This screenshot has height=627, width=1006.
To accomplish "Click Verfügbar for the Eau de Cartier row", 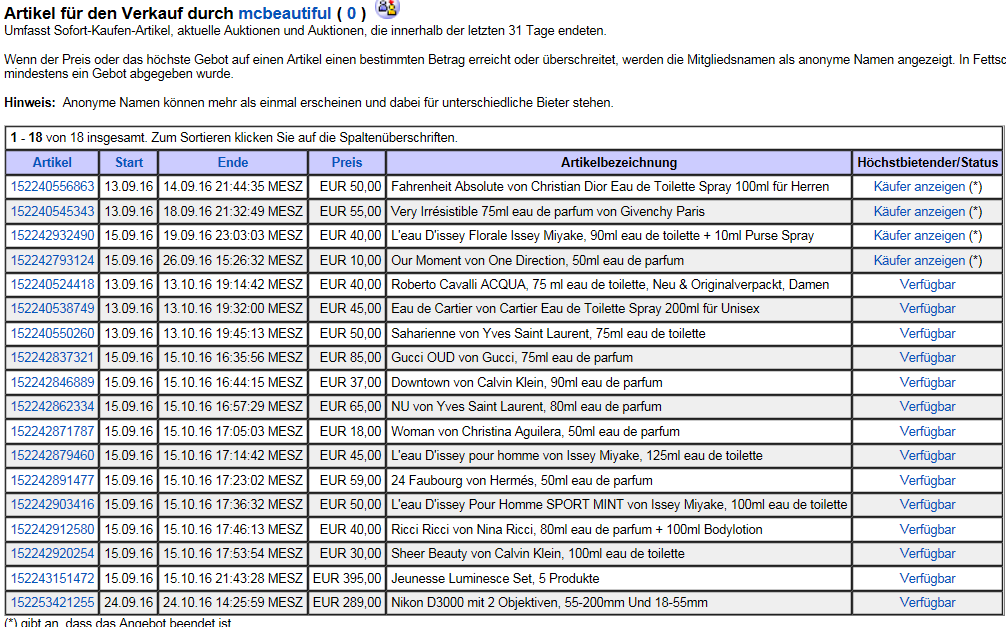I will [x=927, y=309].
